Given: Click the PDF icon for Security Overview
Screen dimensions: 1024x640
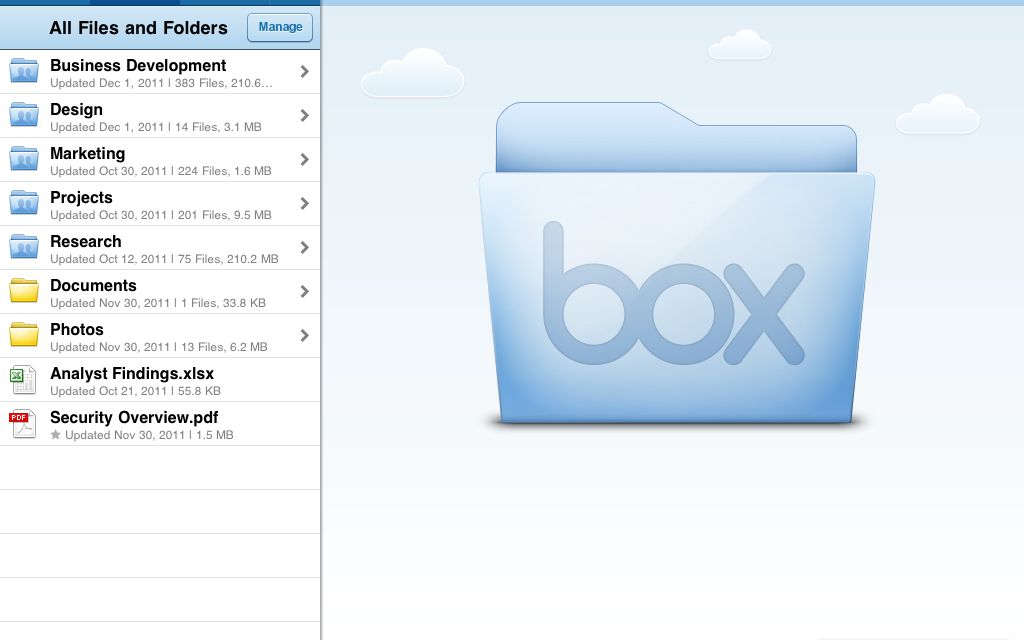Looking at the screenshot, I should [x=22, y=424].
